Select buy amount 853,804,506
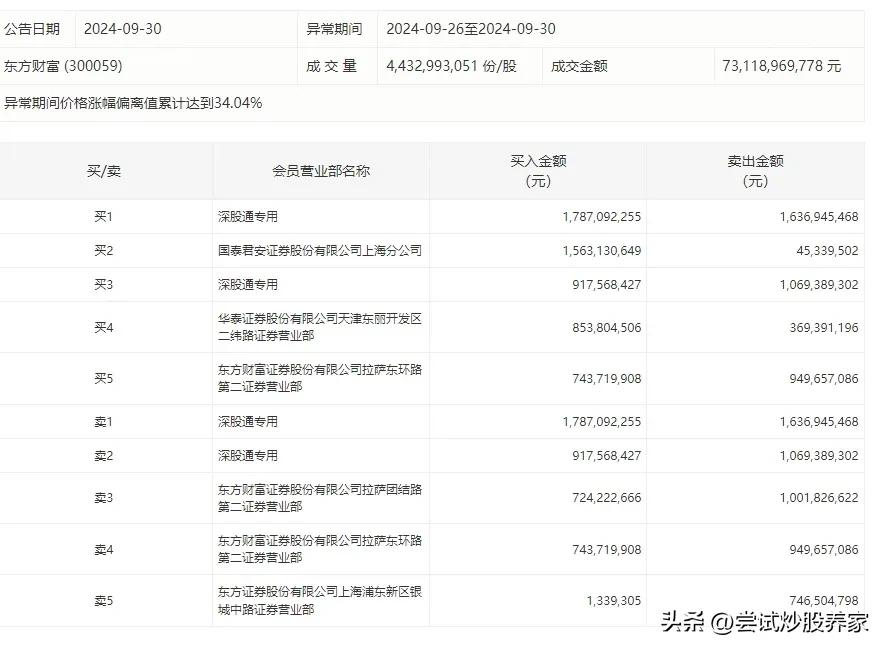Image resolution: width=888 pixels, height=652 pixels. click(x=607, y=327)
